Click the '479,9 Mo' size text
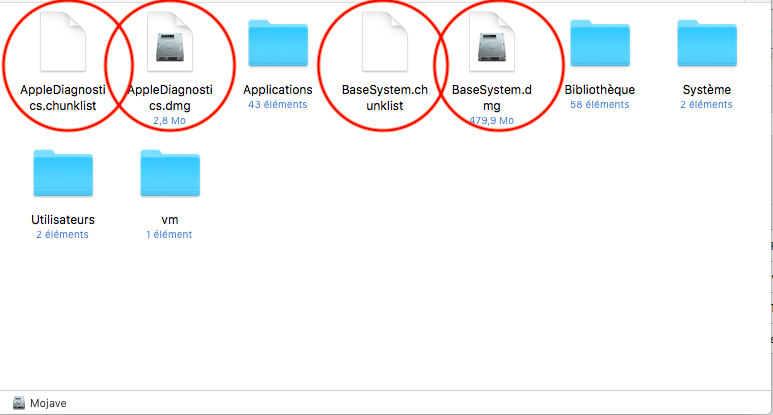 pyautogui.click(x=492, y=120)
